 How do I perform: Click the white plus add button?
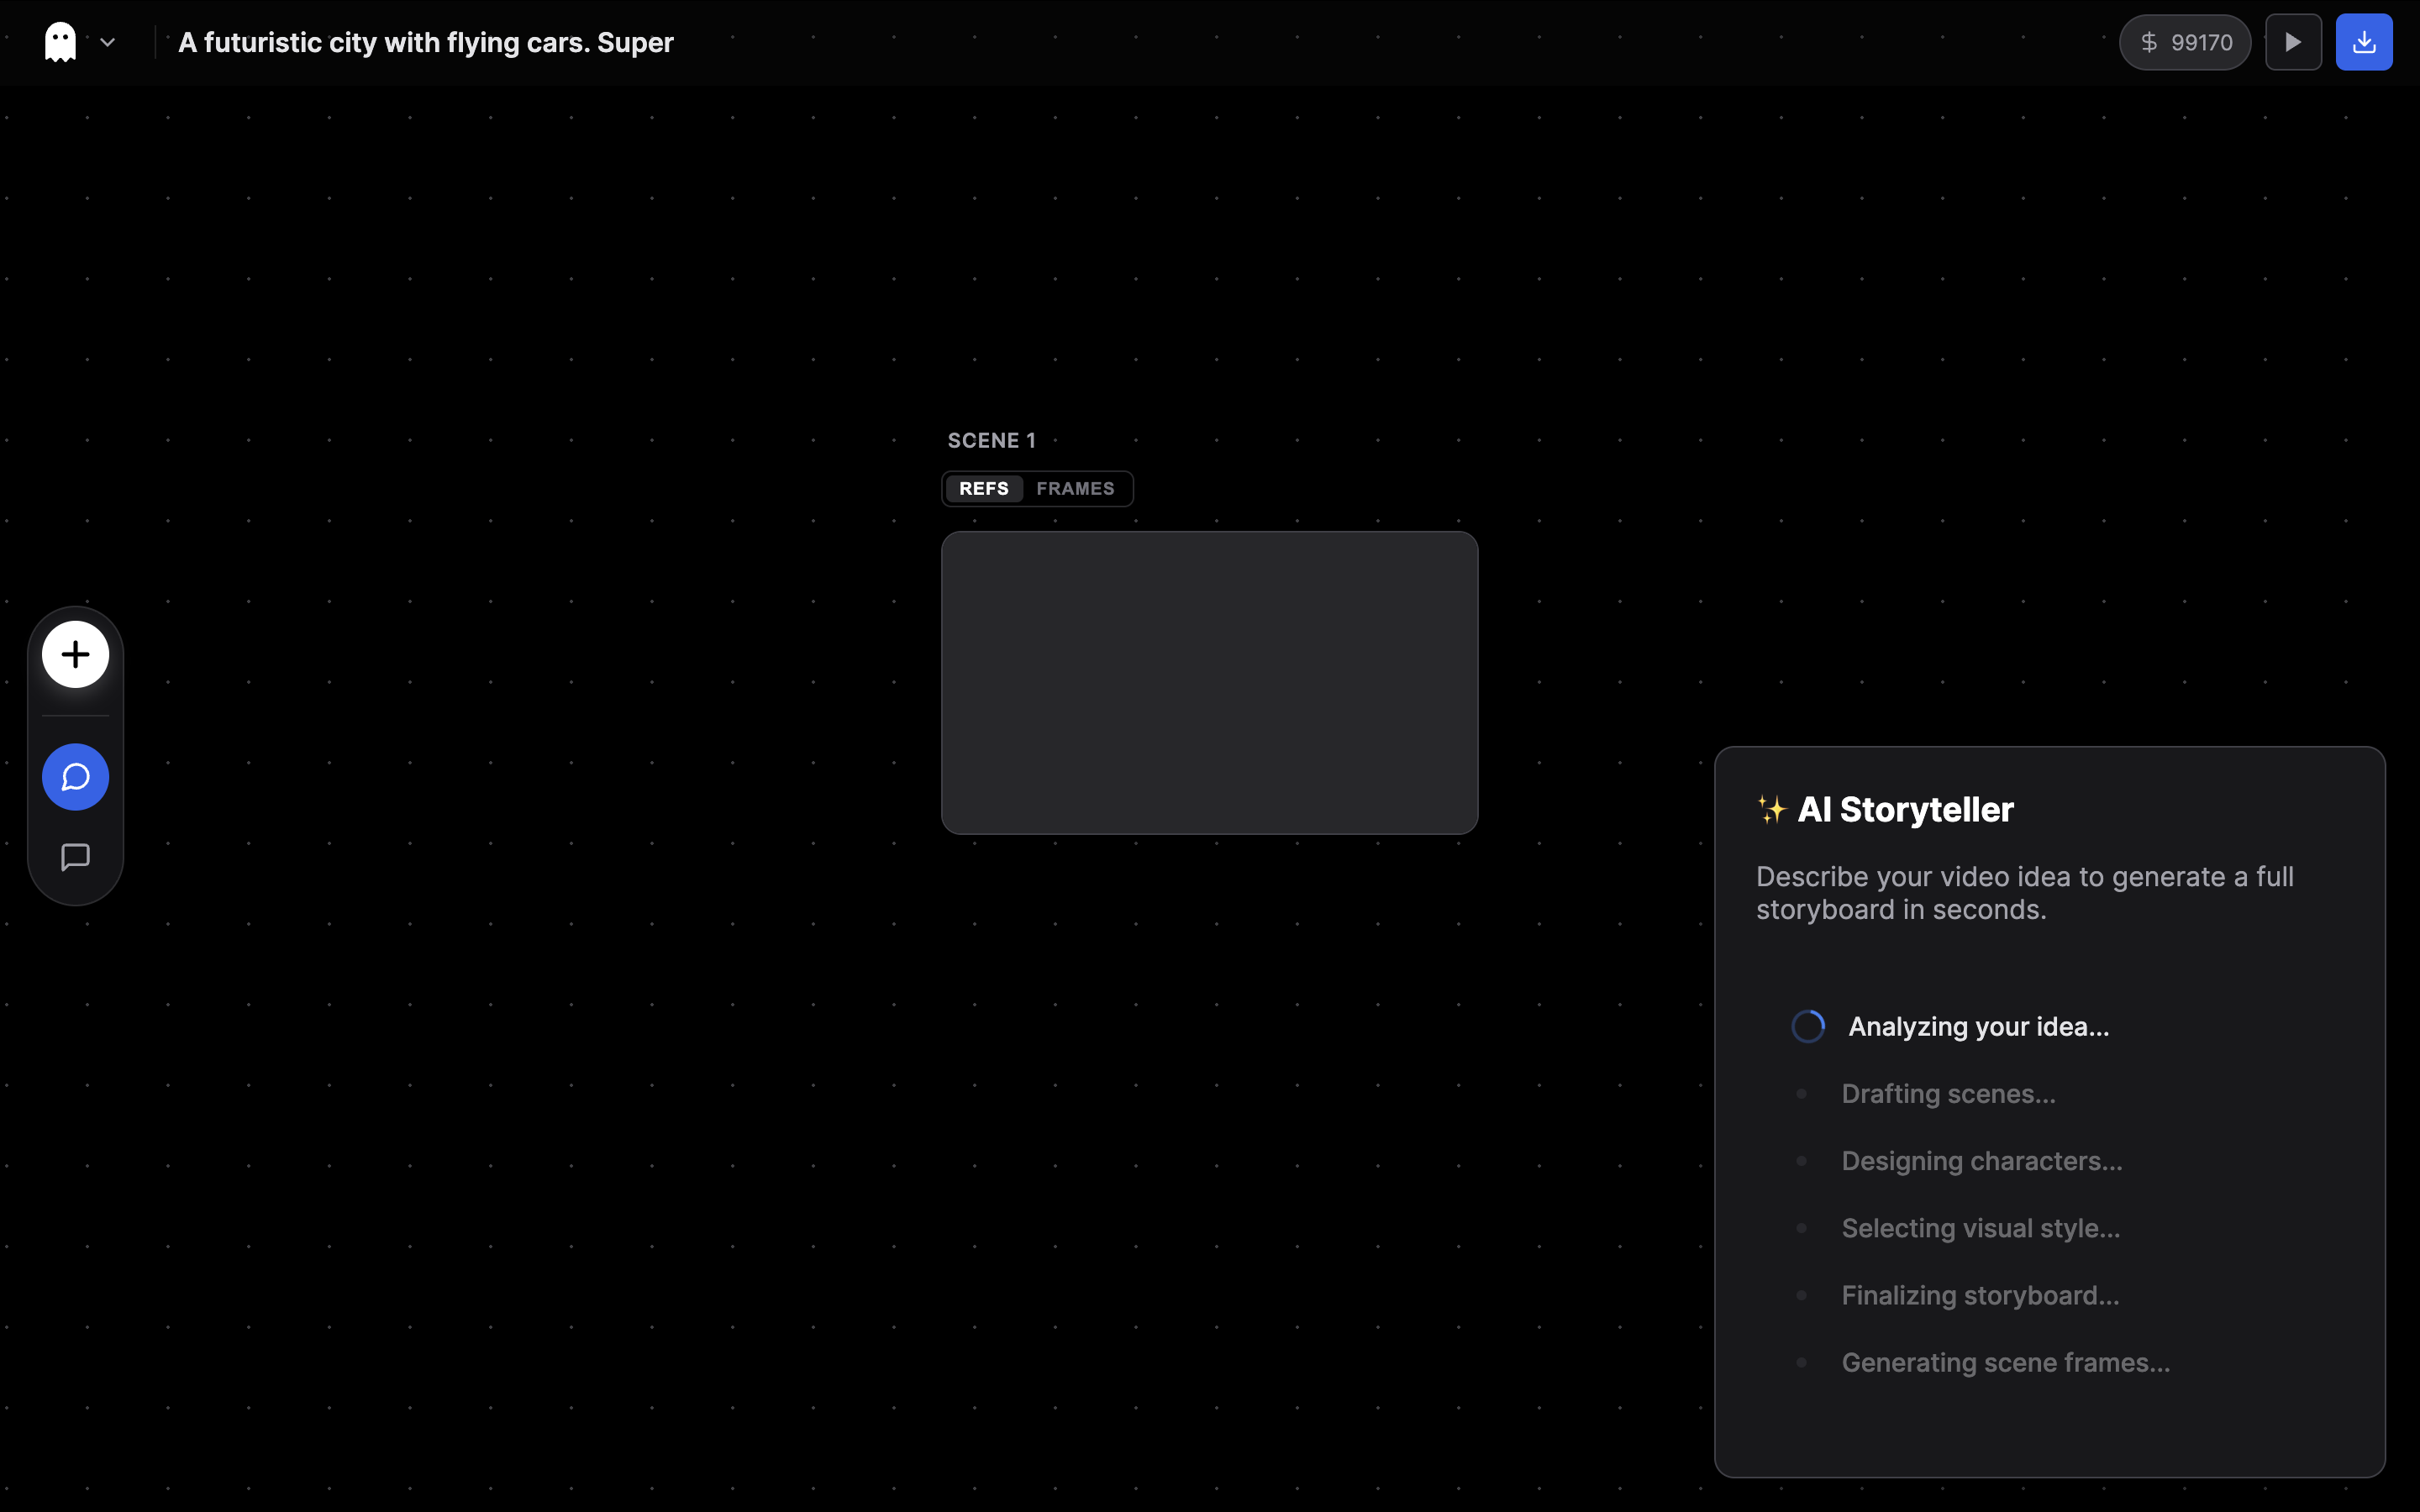(x=75, y=655)
